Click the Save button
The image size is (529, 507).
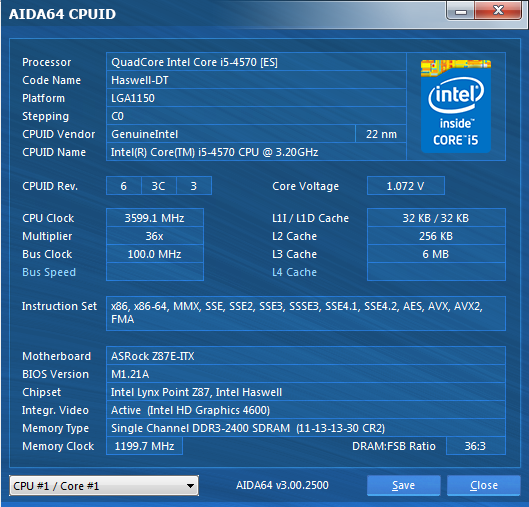403,485
